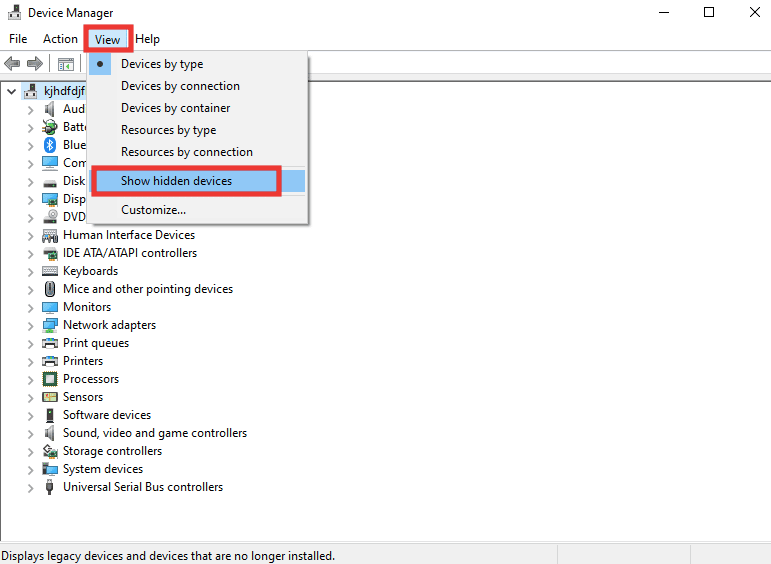Click the Computer category monitor icon
The width and height of the screenshot is (771, 564).
50,163
